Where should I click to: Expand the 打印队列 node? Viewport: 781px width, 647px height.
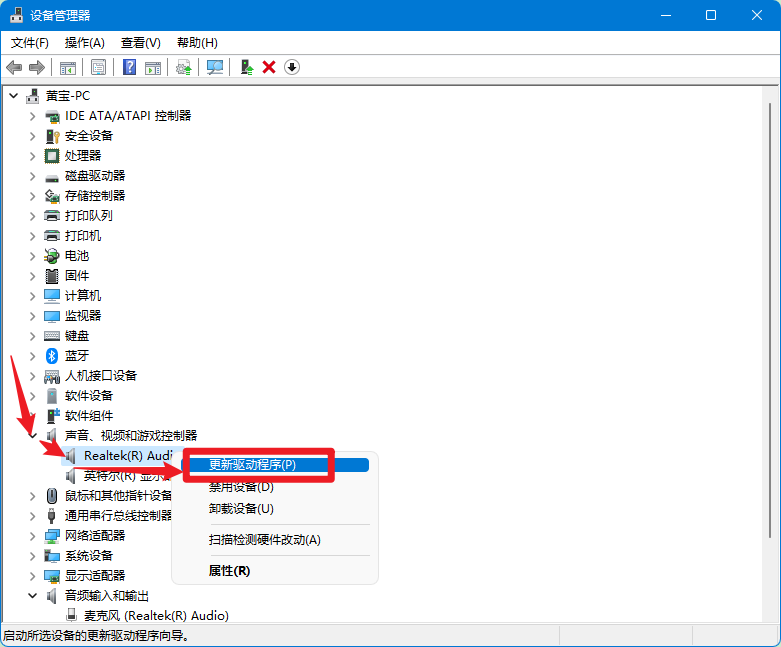pos(32,216)
